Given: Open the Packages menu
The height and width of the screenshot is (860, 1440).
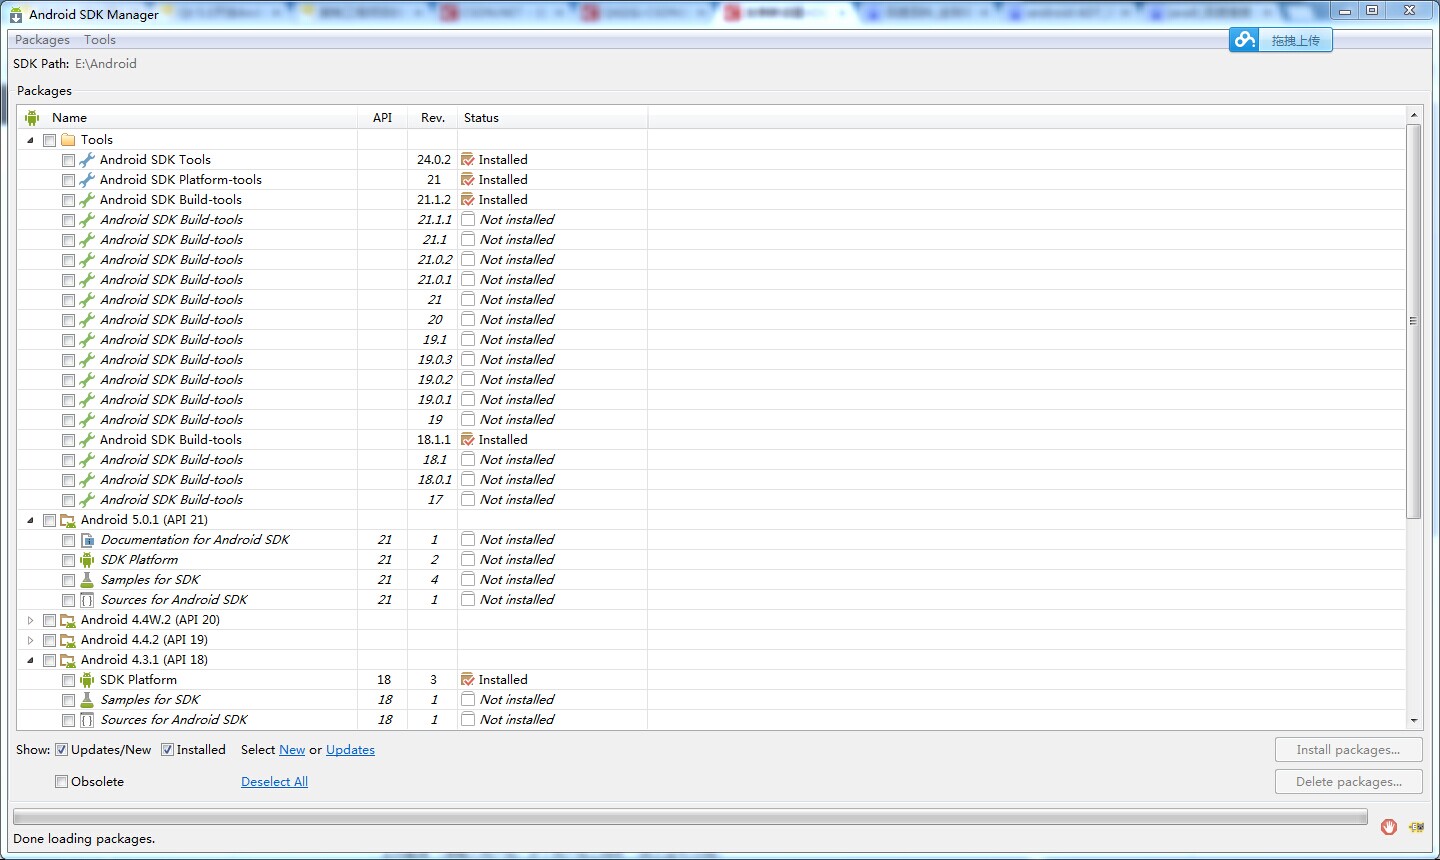Looking at the screenshot, I should [x=42, y=40].
